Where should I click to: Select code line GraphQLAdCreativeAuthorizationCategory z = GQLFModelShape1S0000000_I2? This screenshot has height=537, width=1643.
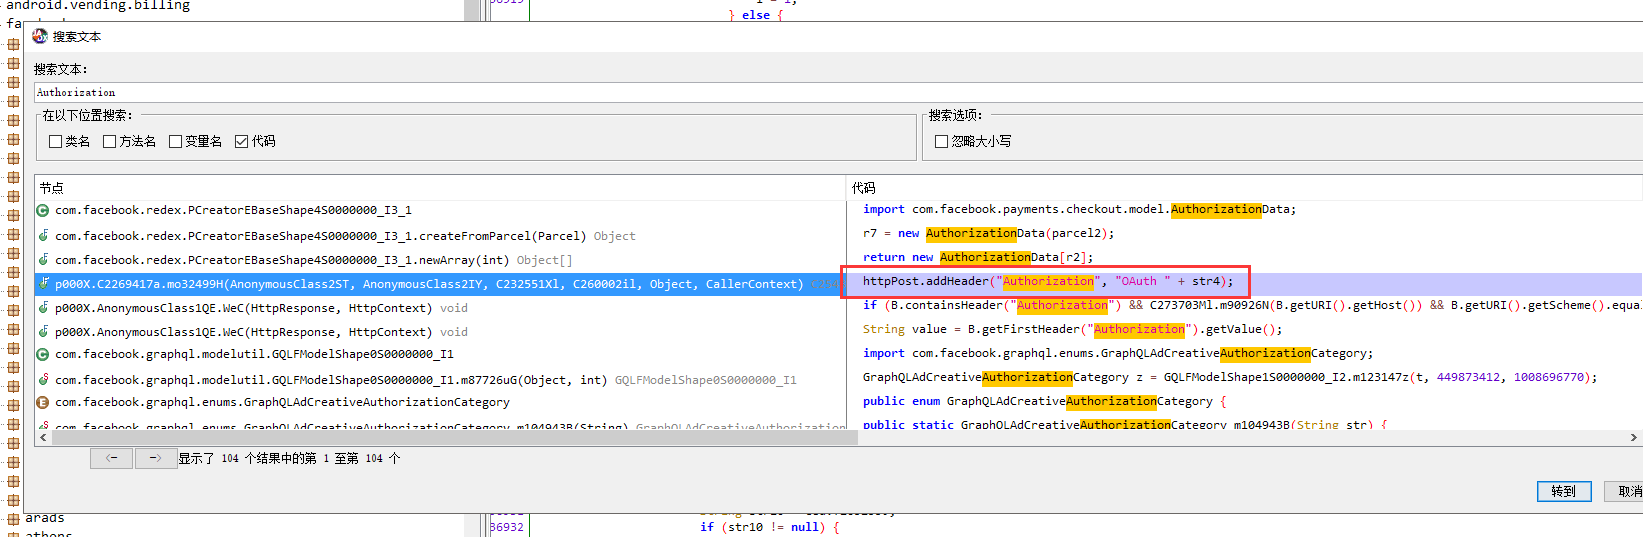1230,378
